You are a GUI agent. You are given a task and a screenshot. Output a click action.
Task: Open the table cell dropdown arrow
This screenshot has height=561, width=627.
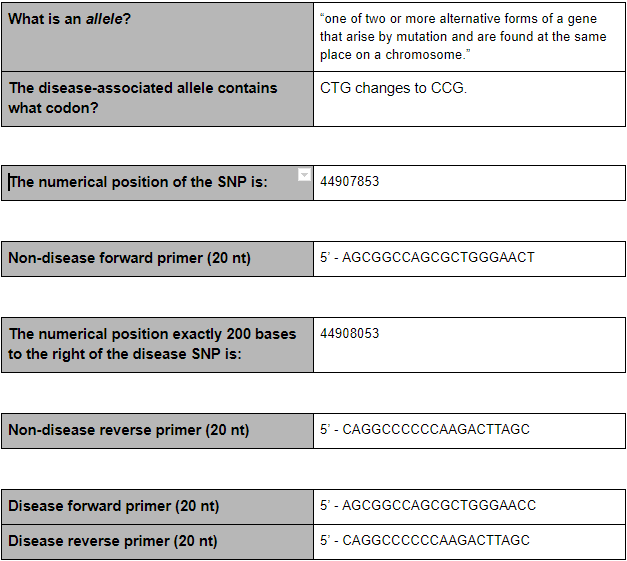pyautogui.click(x=305, y=175)
